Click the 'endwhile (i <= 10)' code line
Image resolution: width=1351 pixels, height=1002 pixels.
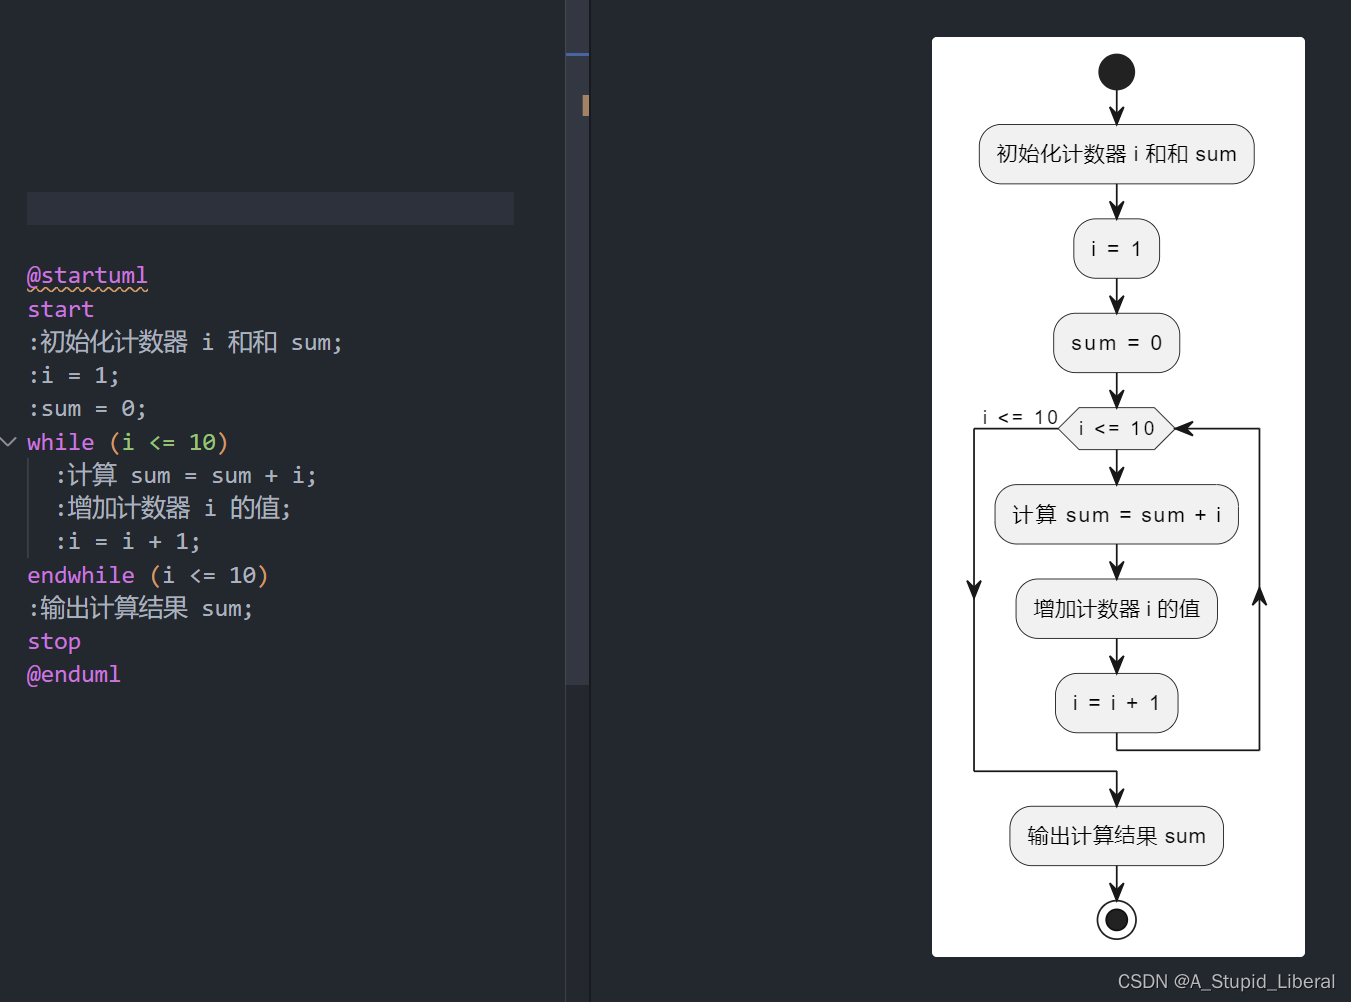148,575
